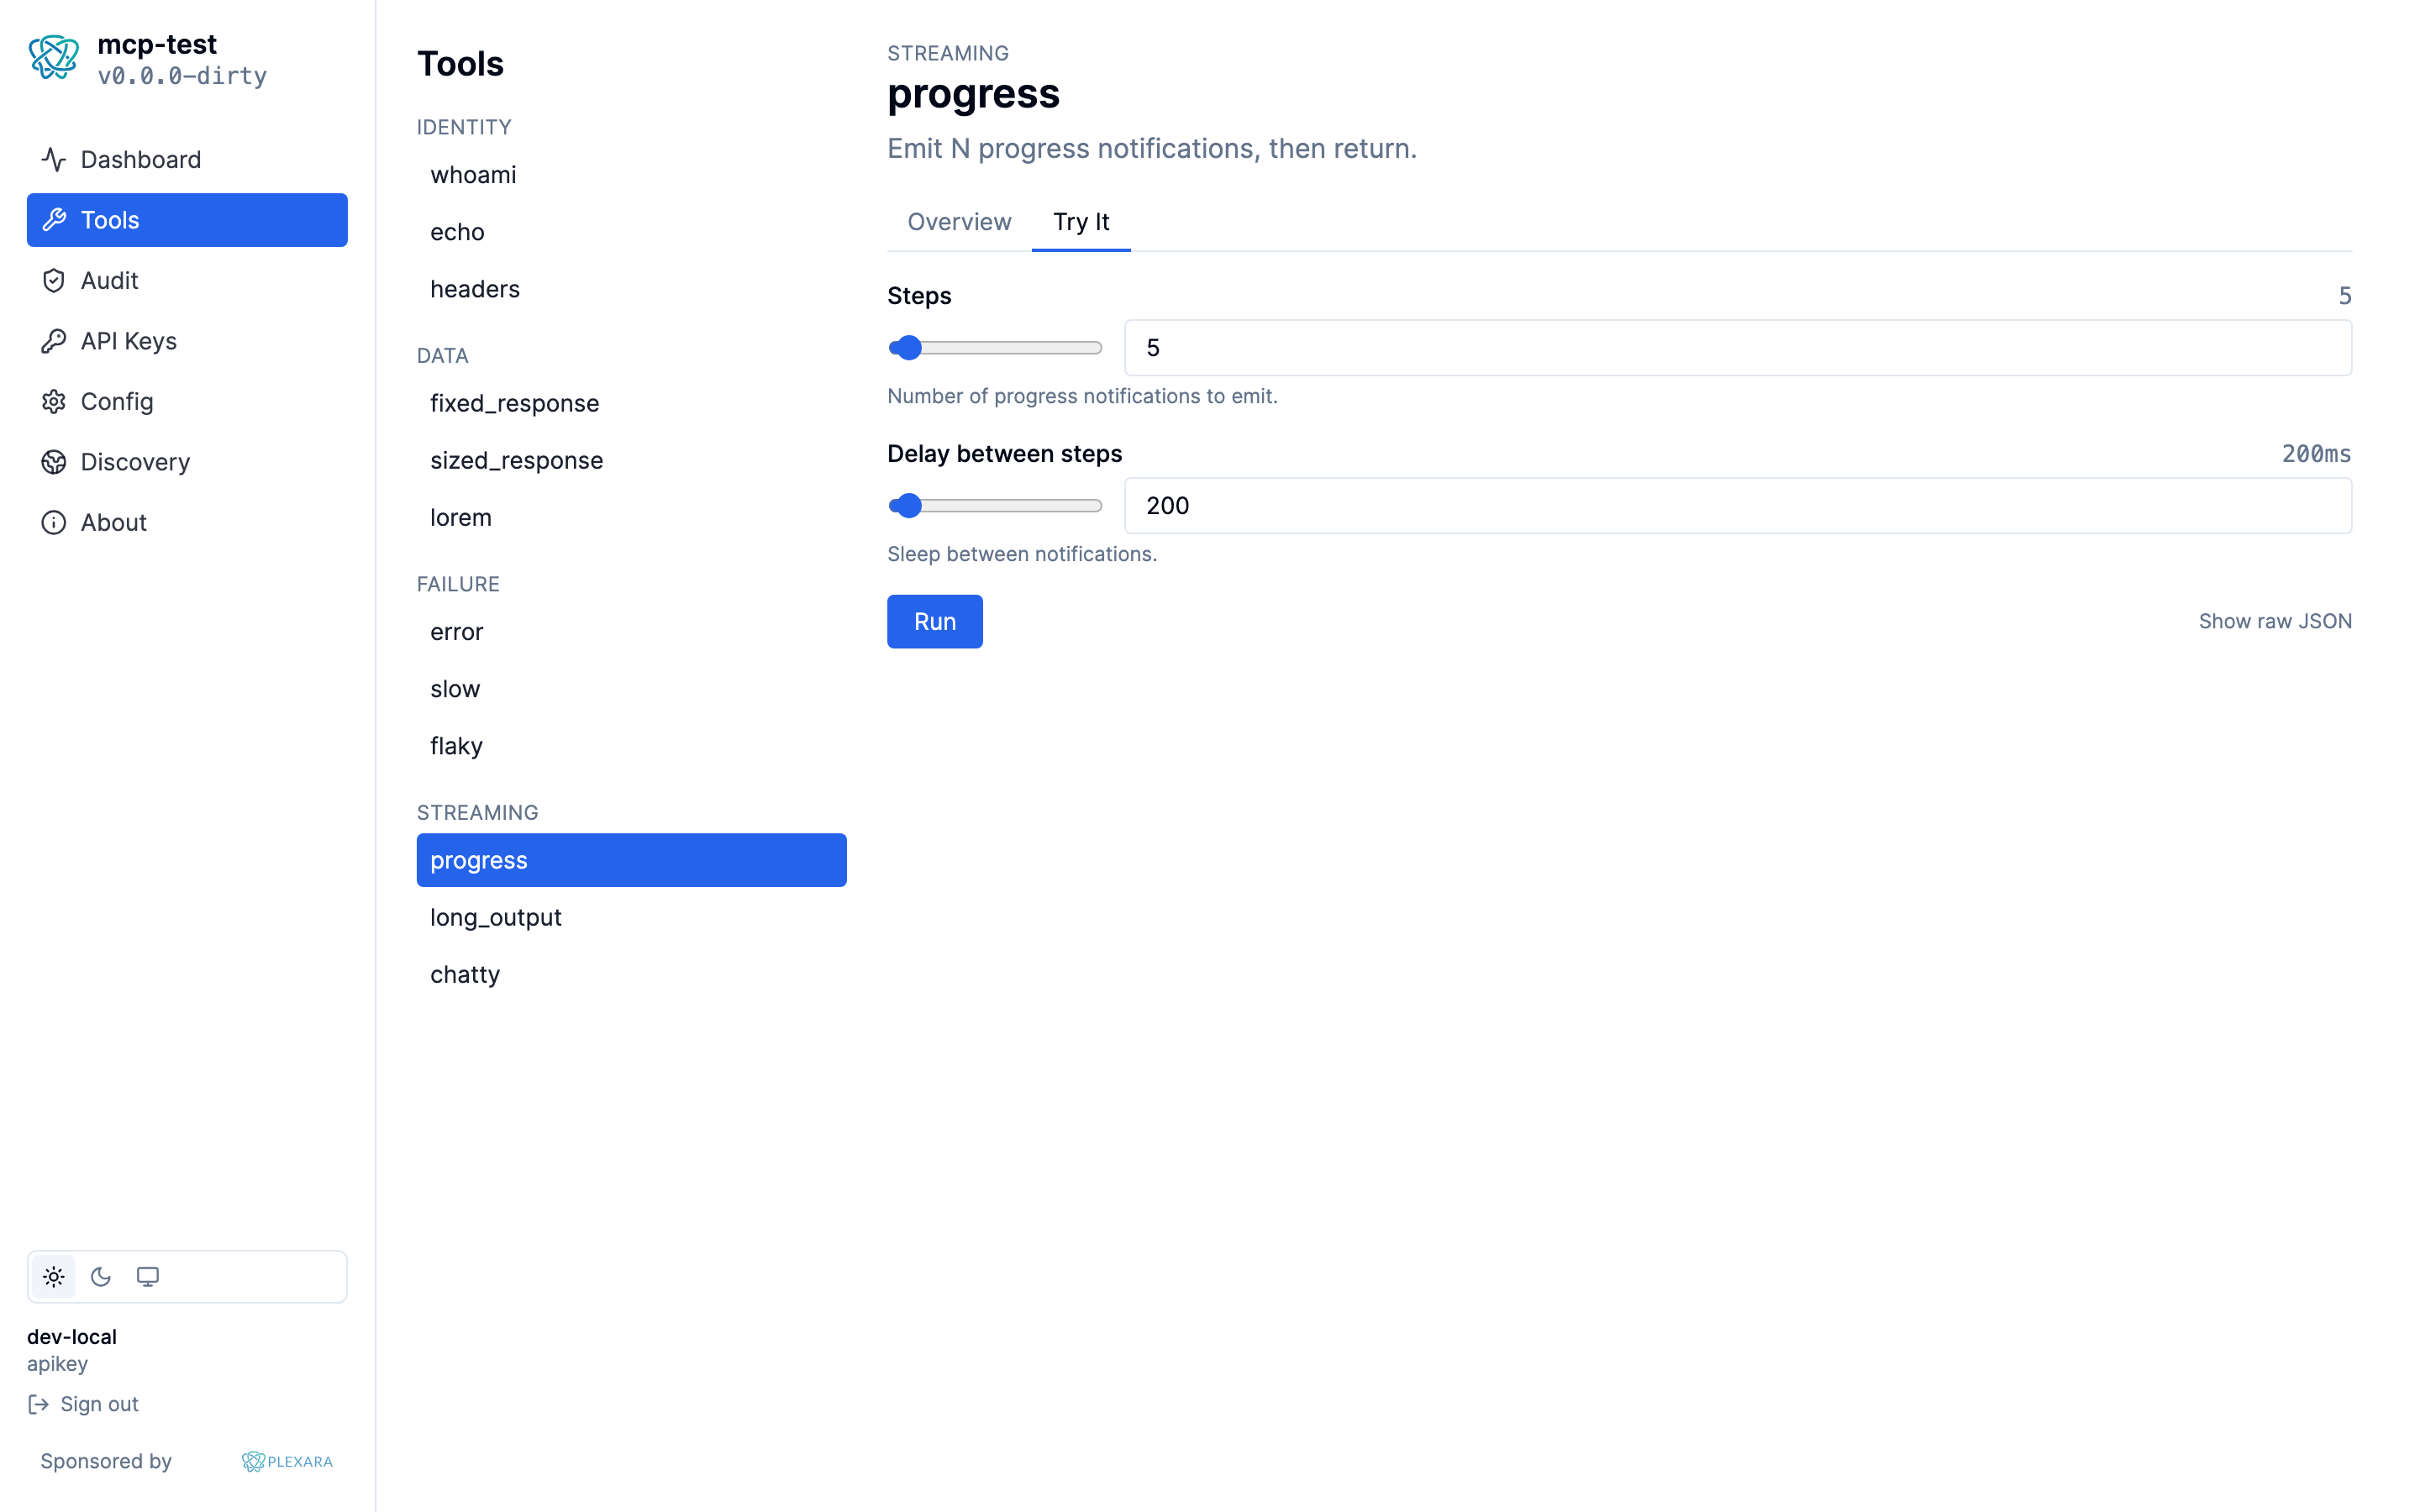Viewport: 2420px width, 1512px height.
Task: Click the About info icon
Action: [x=54, y=523]
